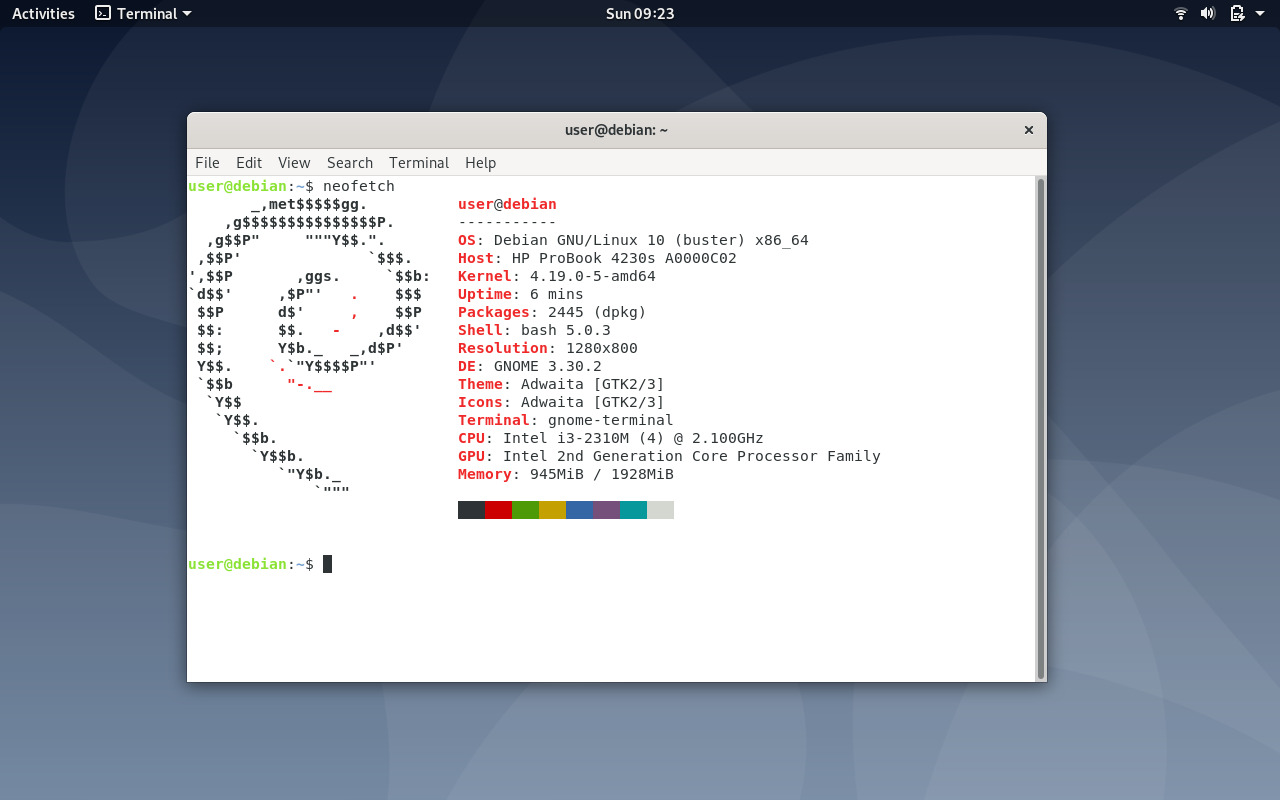Screen dimensions: 1280x800
Task: Click the Terminal icon in the top bar
Action: point(103,13)
